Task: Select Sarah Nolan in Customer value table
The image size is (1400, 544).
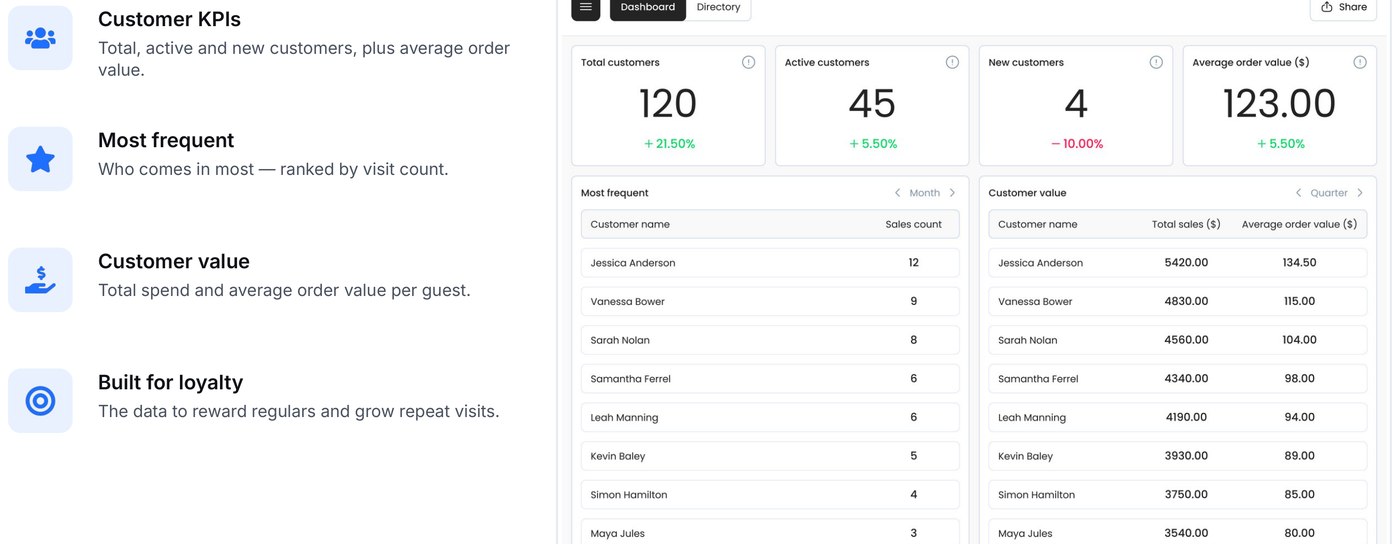Action: pos(1178,340)
